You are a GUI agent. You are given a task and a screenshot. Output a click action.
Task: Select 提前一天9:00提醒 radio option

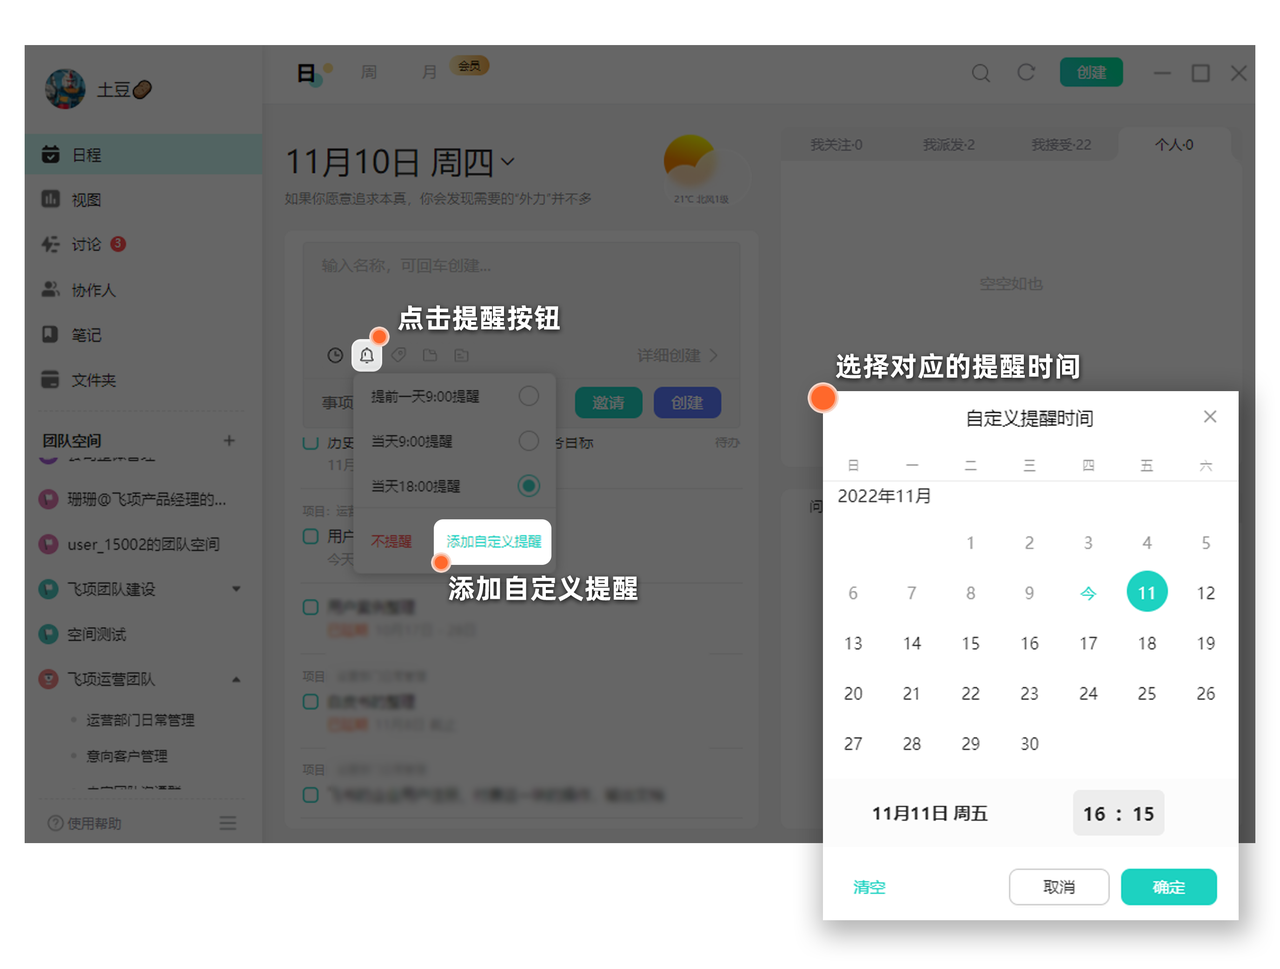[x=528, y=396]
